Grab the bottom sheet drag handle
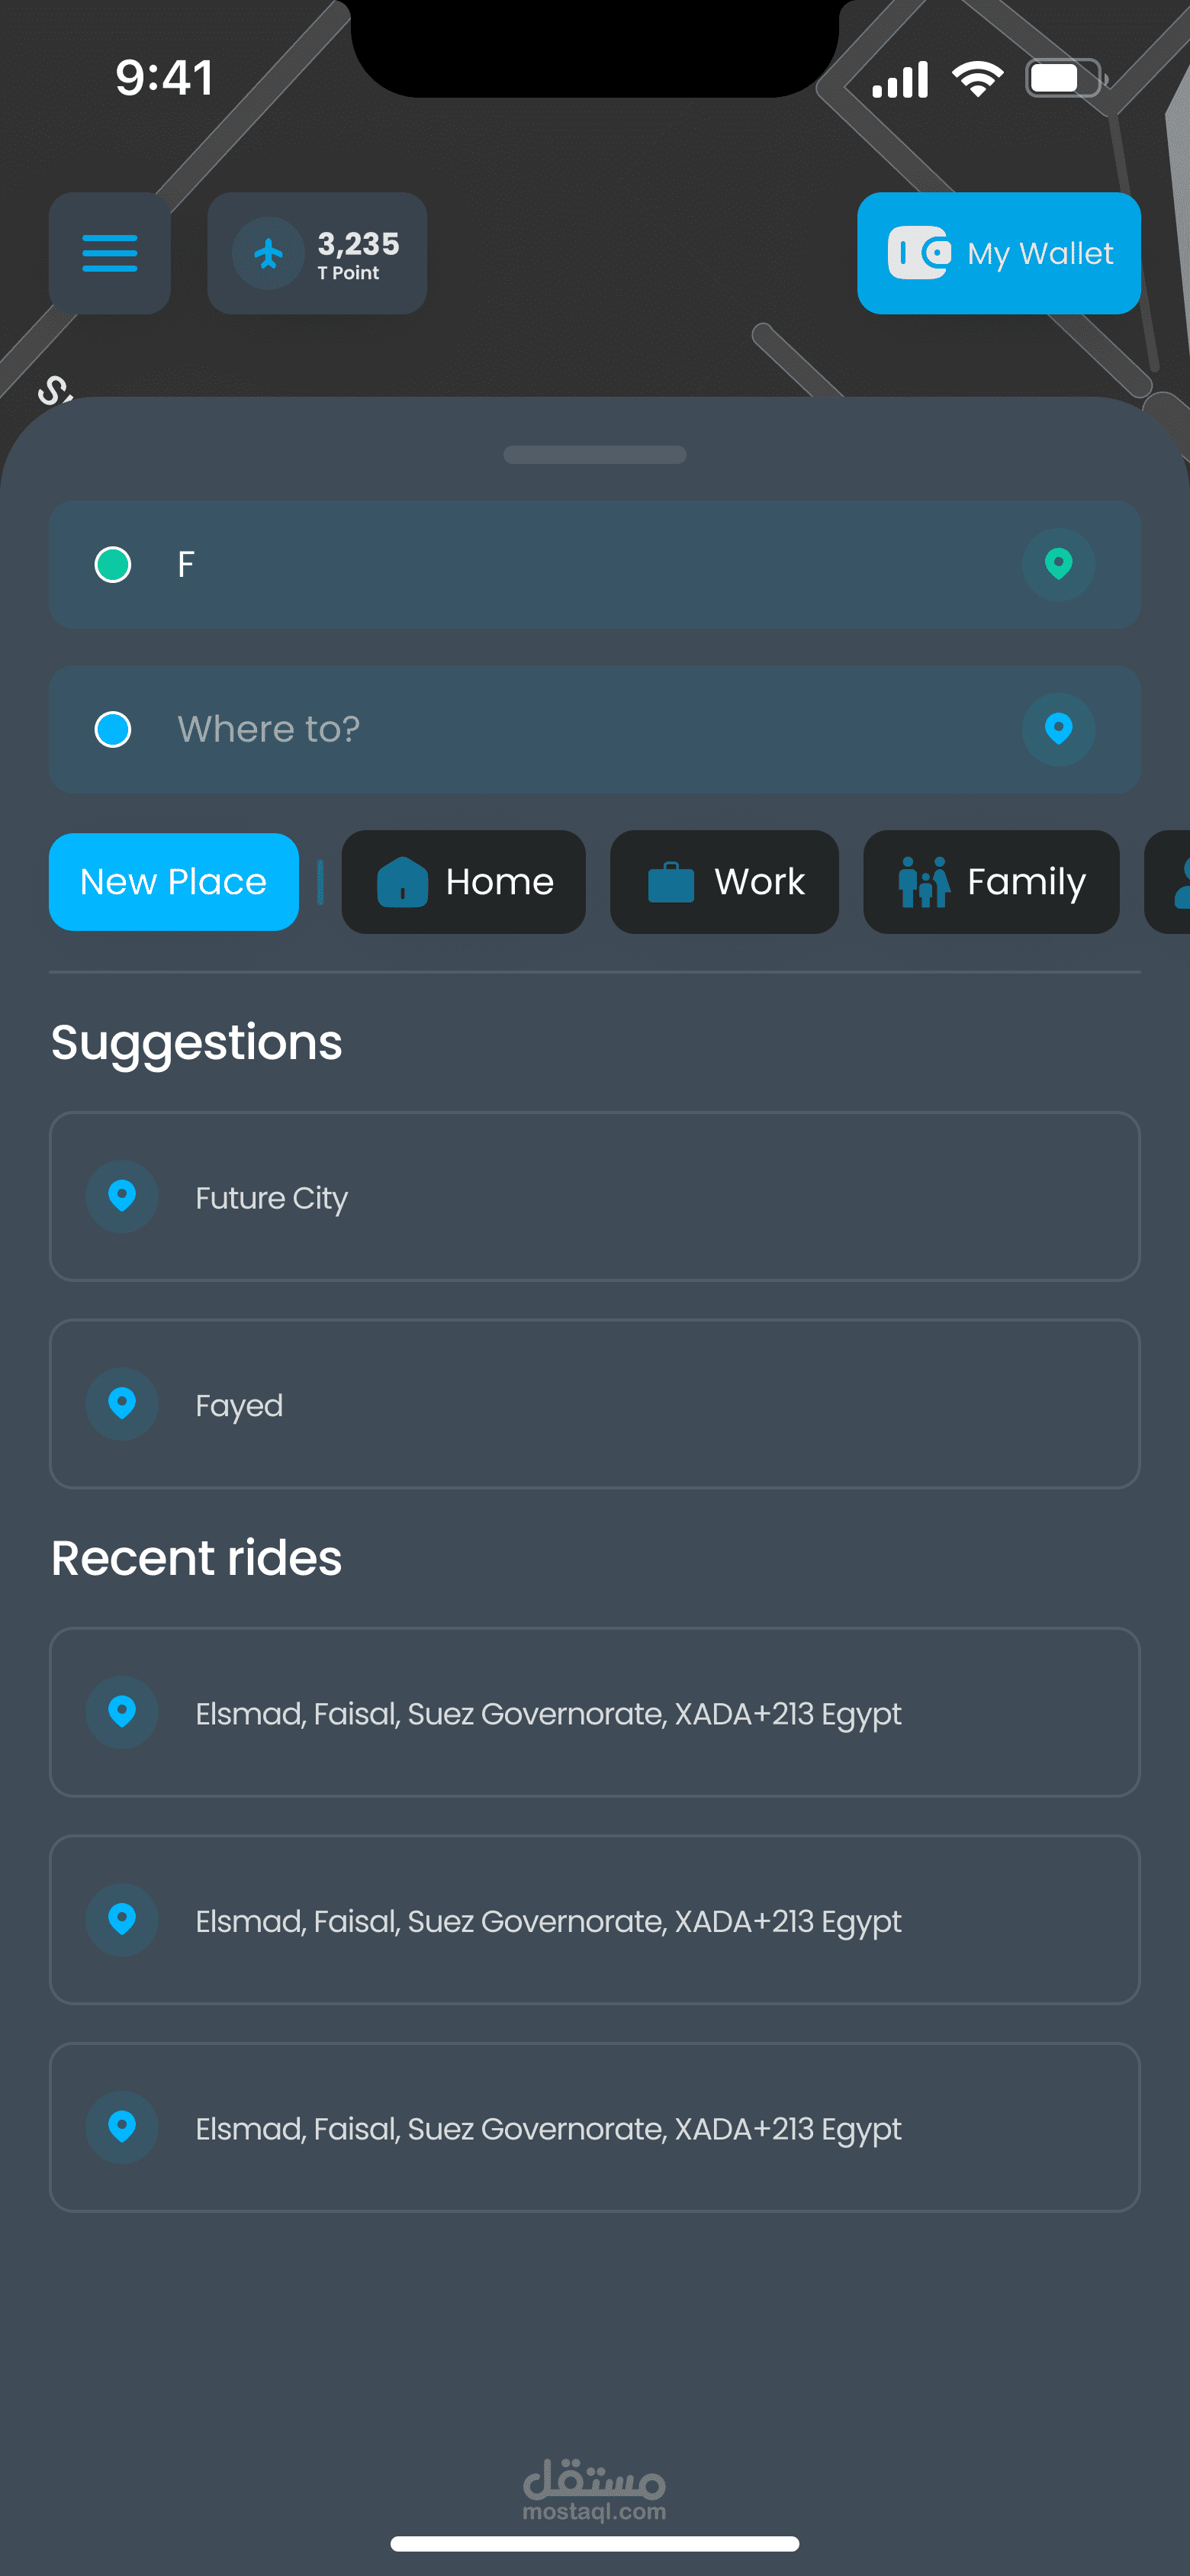The width and height of the screenshot is (1190, 2576). tap(594, 455)
